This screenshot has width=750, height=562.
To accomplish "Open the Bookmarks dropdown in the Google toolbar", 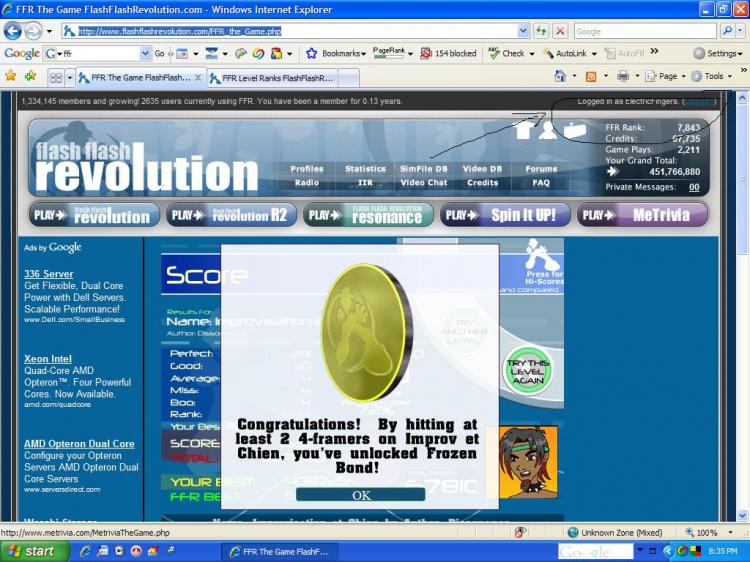I will click(364, 54).
